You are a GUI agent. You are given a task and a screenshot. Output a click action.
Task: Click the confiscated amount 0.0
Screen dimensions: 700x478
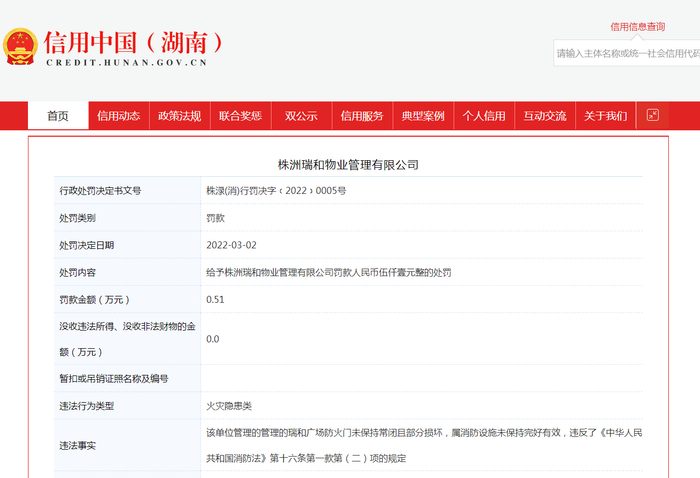click(x=212, y=339)
